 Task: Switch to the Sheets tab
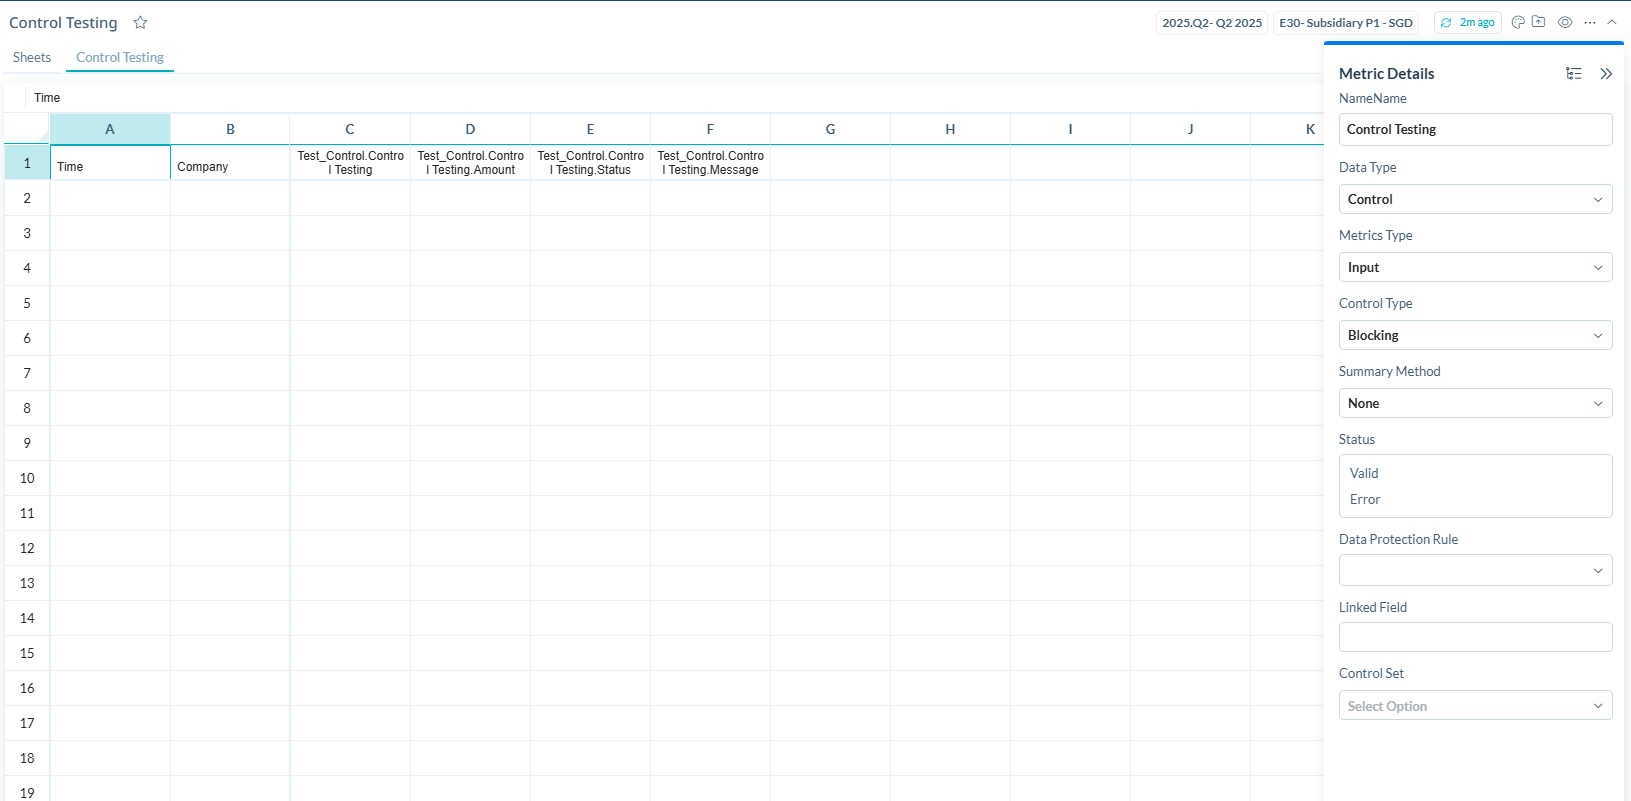tap(32, 58)
